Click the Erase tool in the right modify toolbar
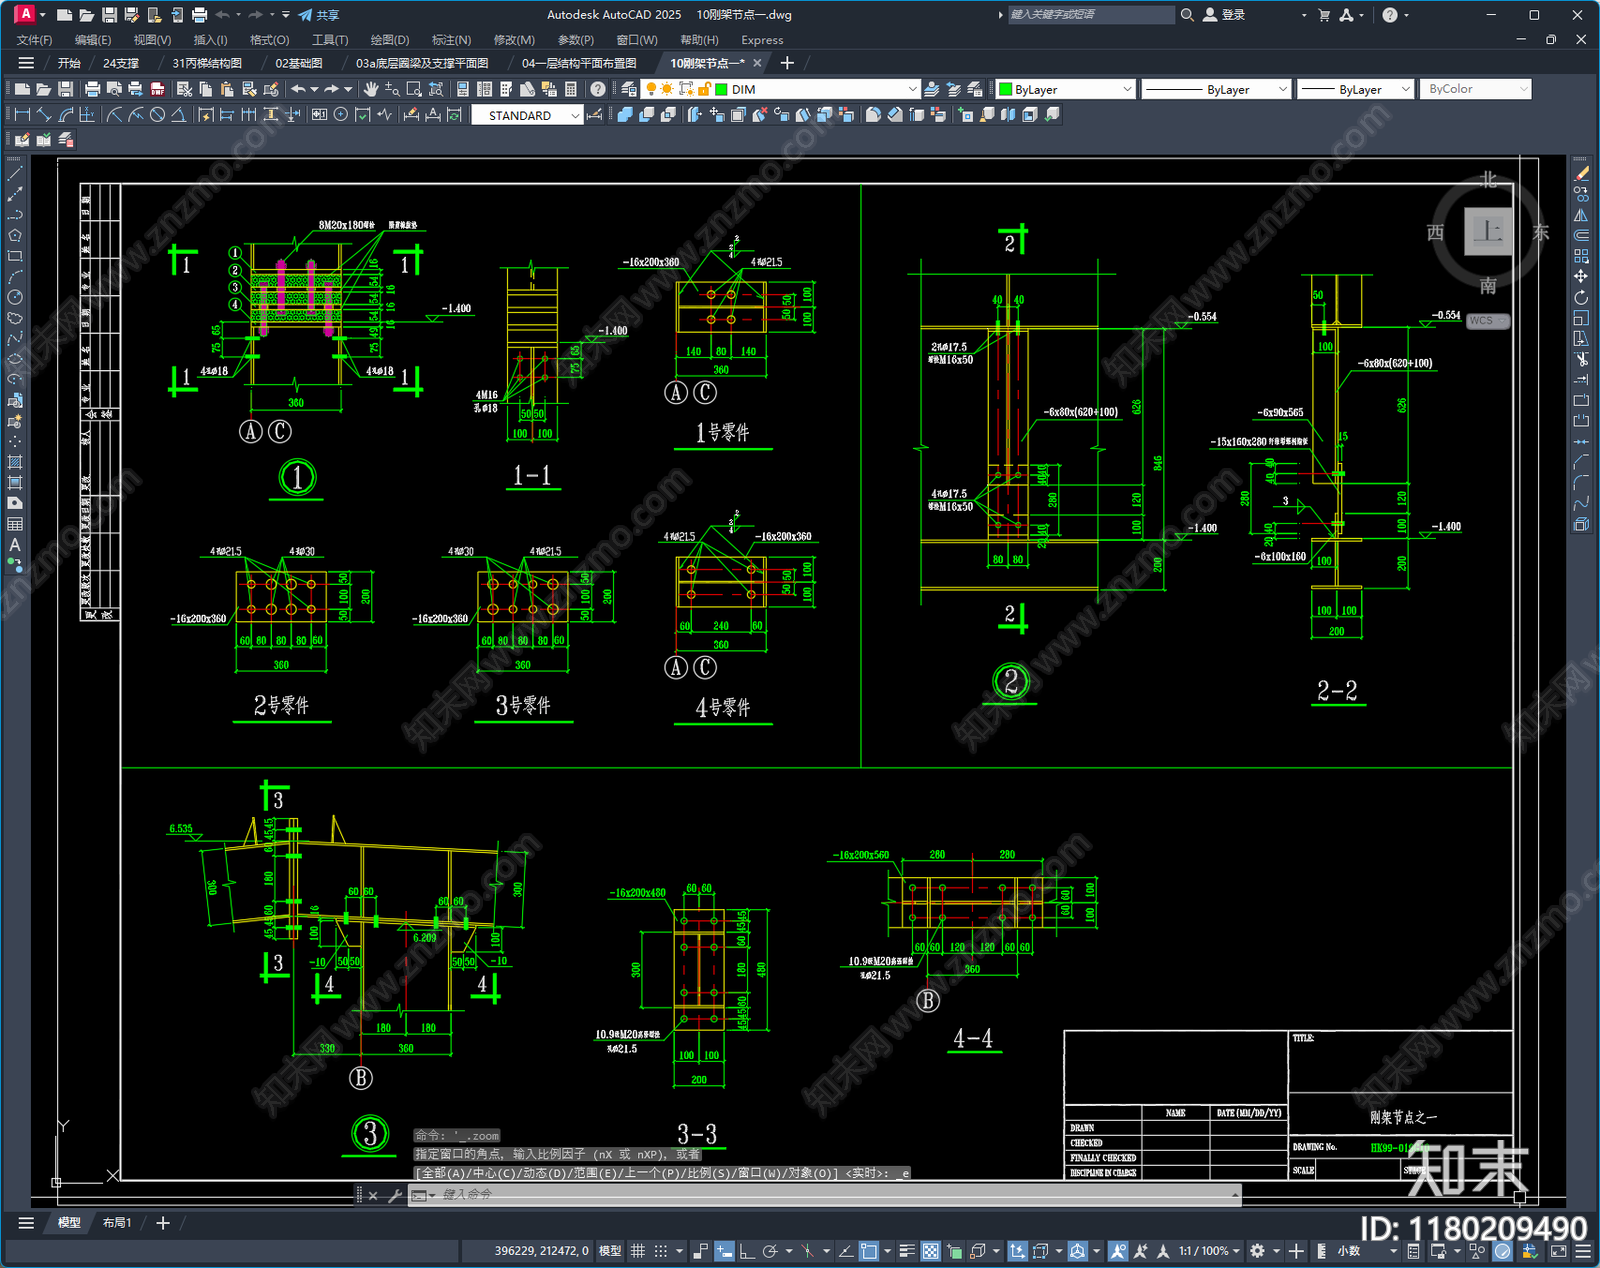The height and width of the screenshot is (1268, 1600). (1581, 173)
